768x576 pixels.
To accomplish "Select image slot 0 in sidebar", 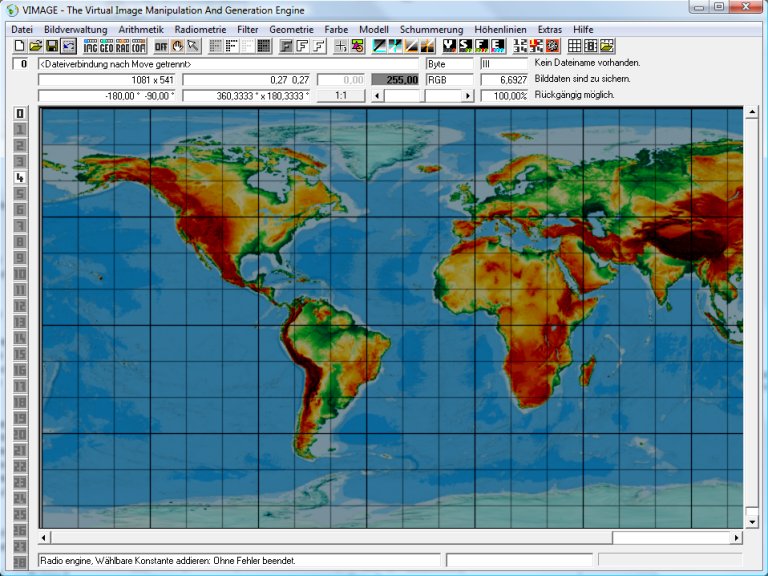I will [x=19, y=113].
